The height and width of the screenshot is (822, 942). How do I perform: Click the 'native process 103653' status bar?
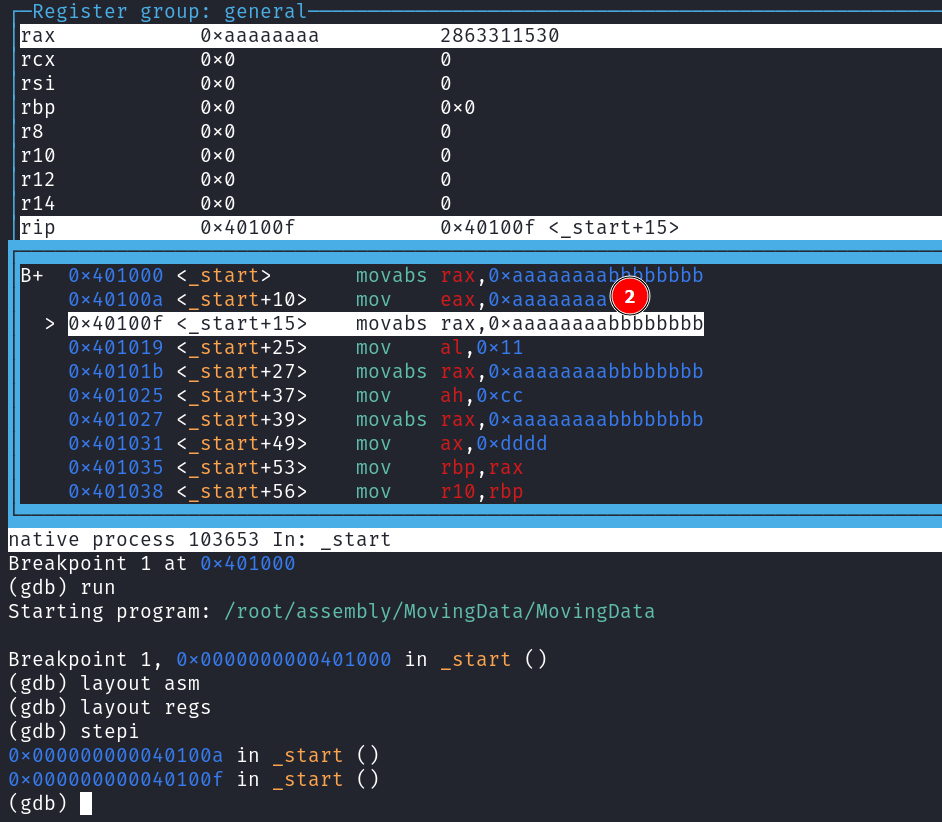(200, 540)
